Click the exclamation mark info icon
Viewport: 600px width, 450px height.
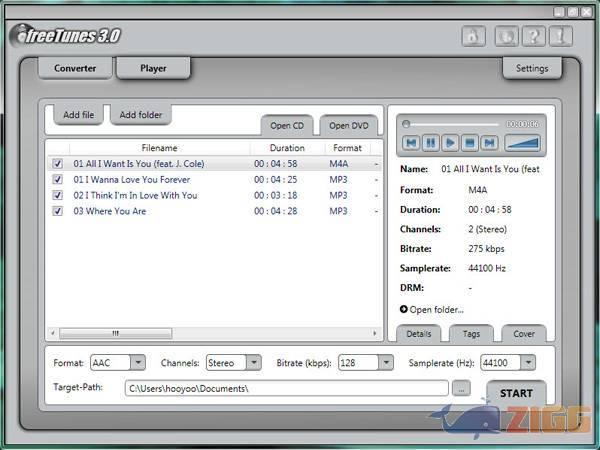pyautogui.click(x=561, y=36)
